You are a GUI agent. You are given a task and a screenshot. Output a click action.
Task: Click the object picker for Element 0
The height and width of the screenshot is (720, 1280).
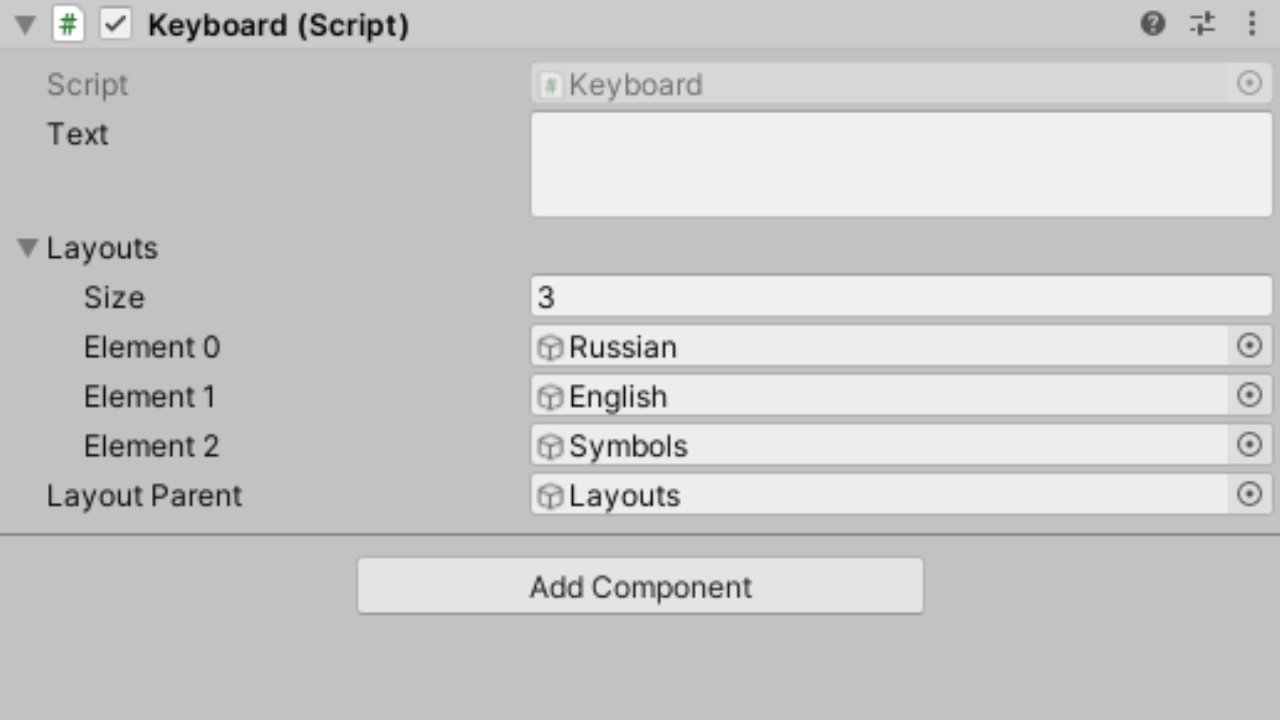tap(1250, 346)
